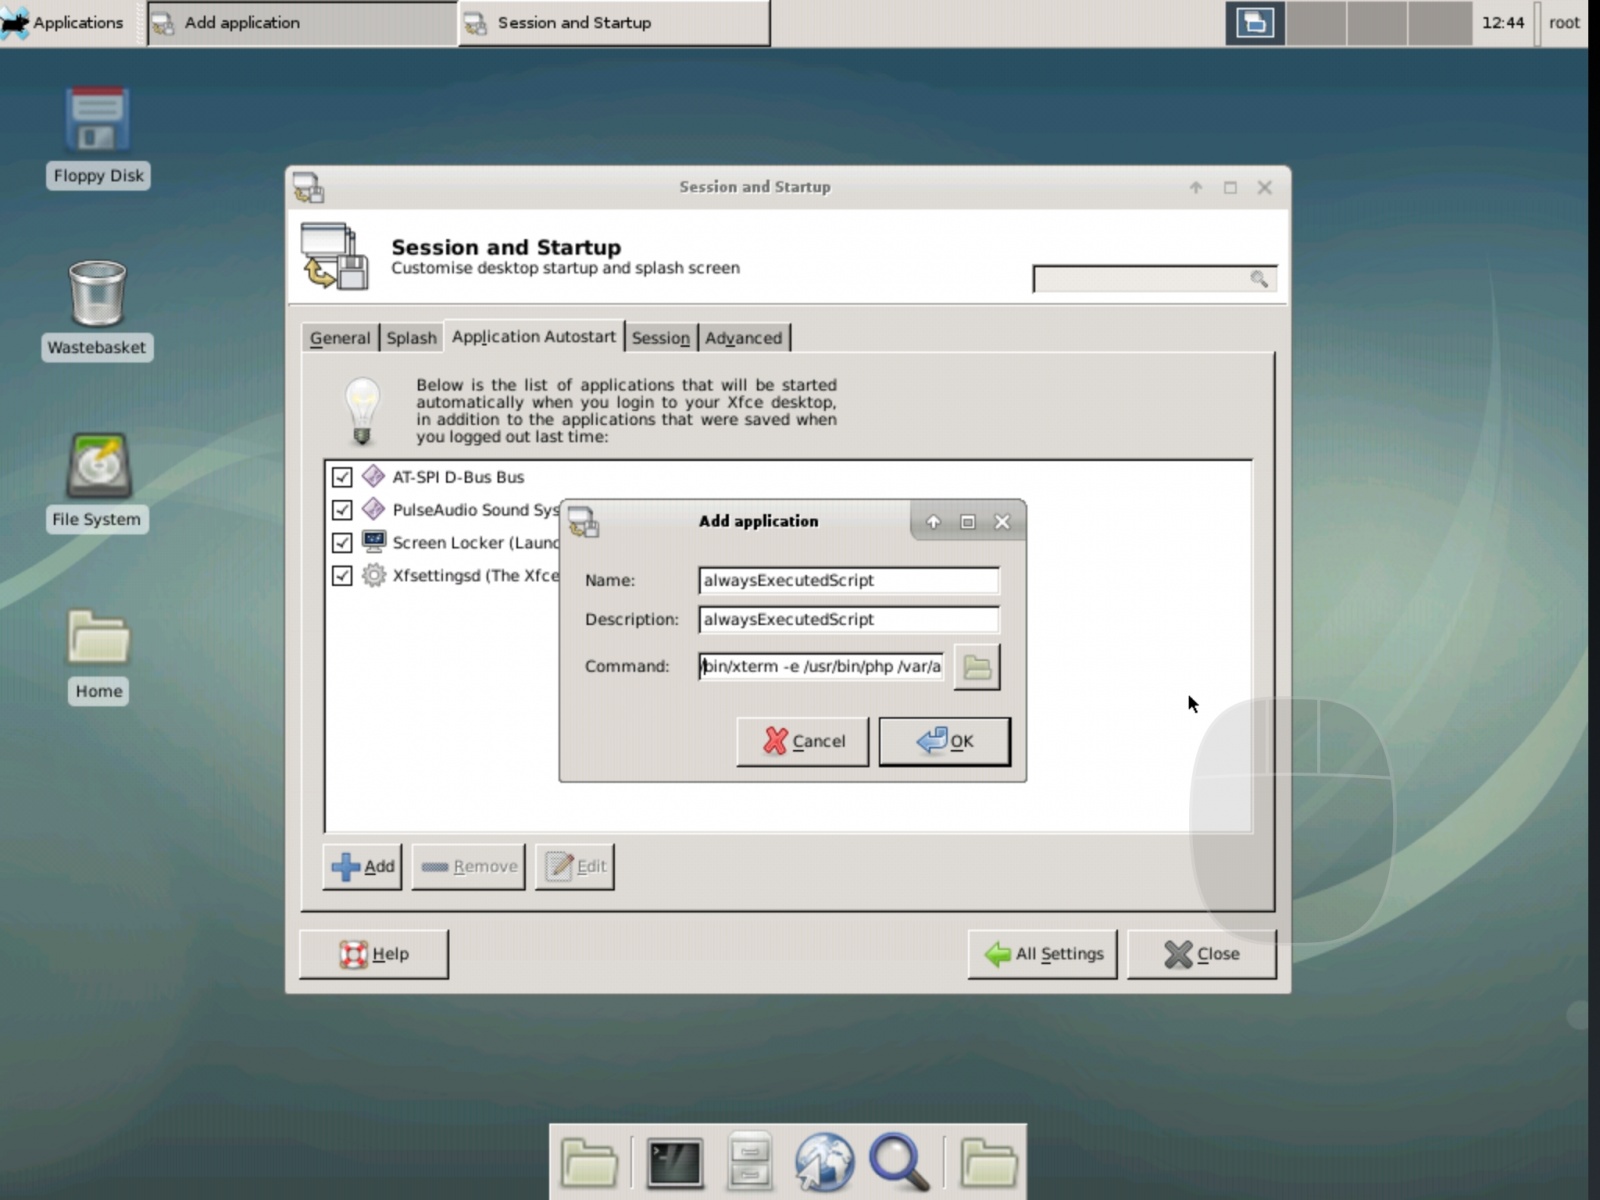The height and width of the screenshot is (1200, 1600).
Task: Open the file manager drawer dock icon
Action: [748, 1162]
